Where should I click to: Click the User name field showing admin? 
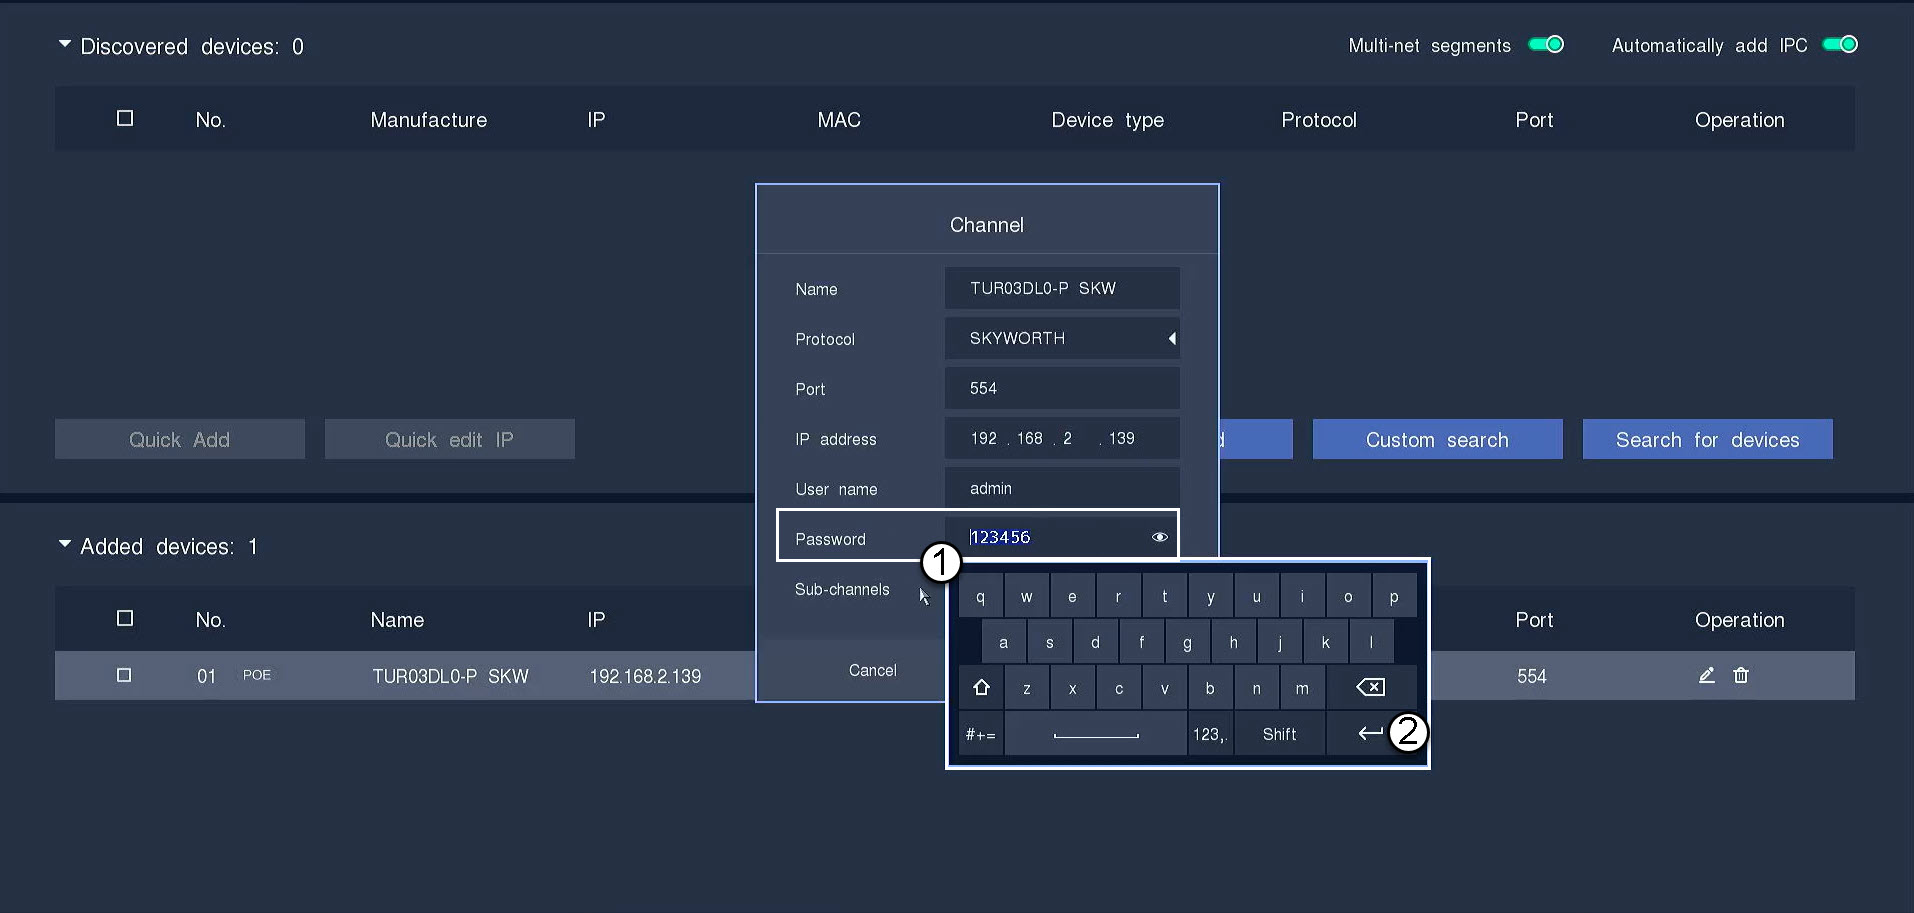[x=1062, y=488]
